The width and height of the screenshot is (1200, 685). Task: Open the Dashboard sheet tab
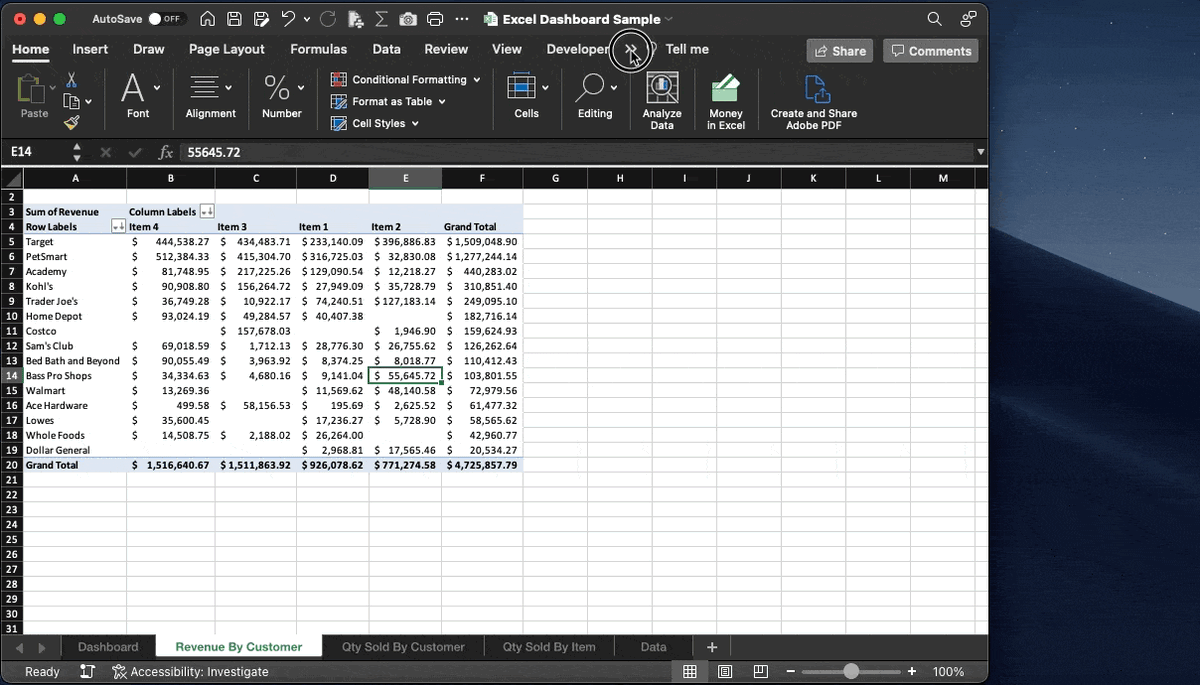pyautogui.click(x=108, y=646)
